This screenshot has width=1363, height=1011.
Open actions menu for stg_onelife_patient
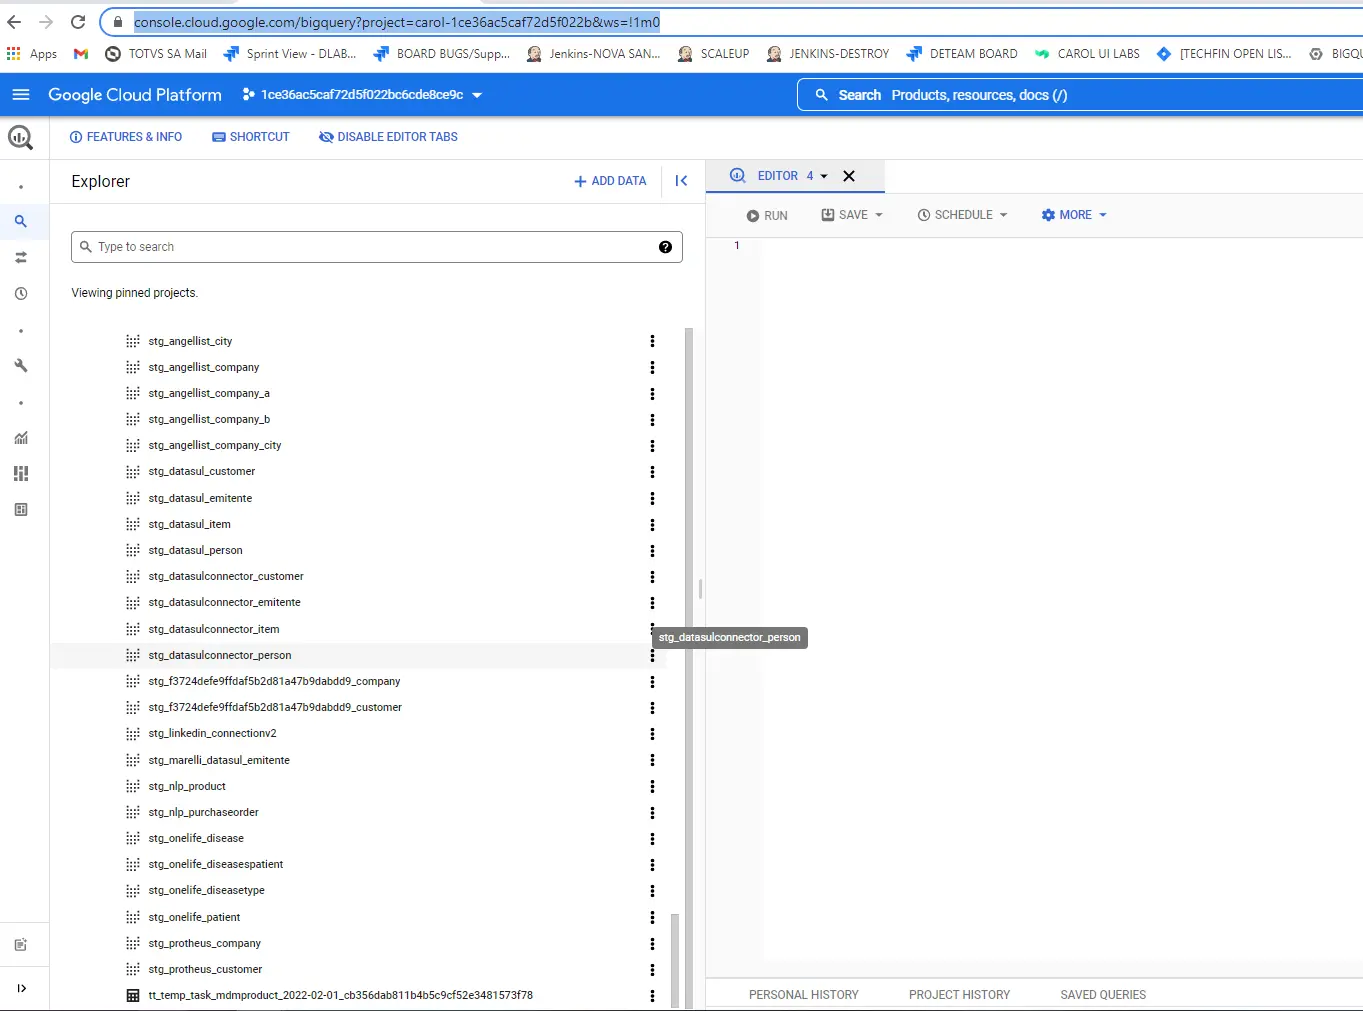tap(652, 918)
